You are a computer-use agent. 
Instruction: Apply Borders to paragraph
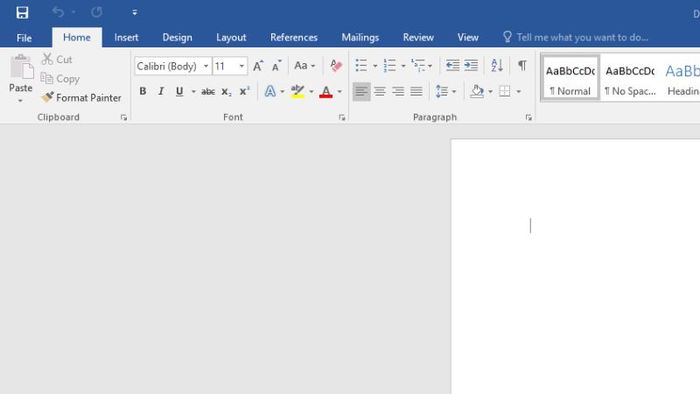[504, 91]
